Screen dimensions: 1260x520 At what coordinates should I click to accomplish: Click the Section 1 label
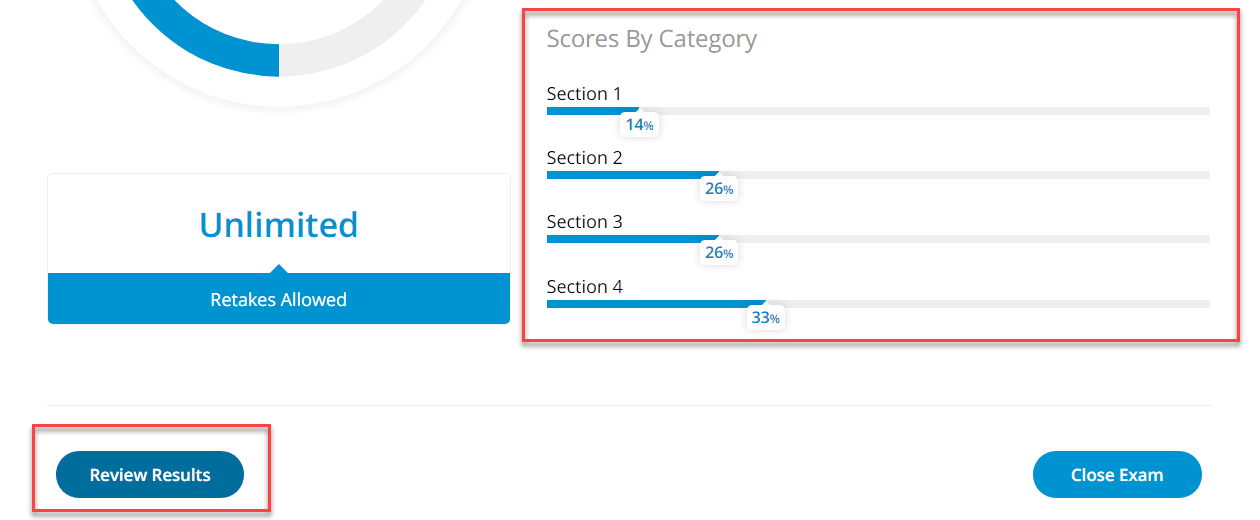[584, 94]
